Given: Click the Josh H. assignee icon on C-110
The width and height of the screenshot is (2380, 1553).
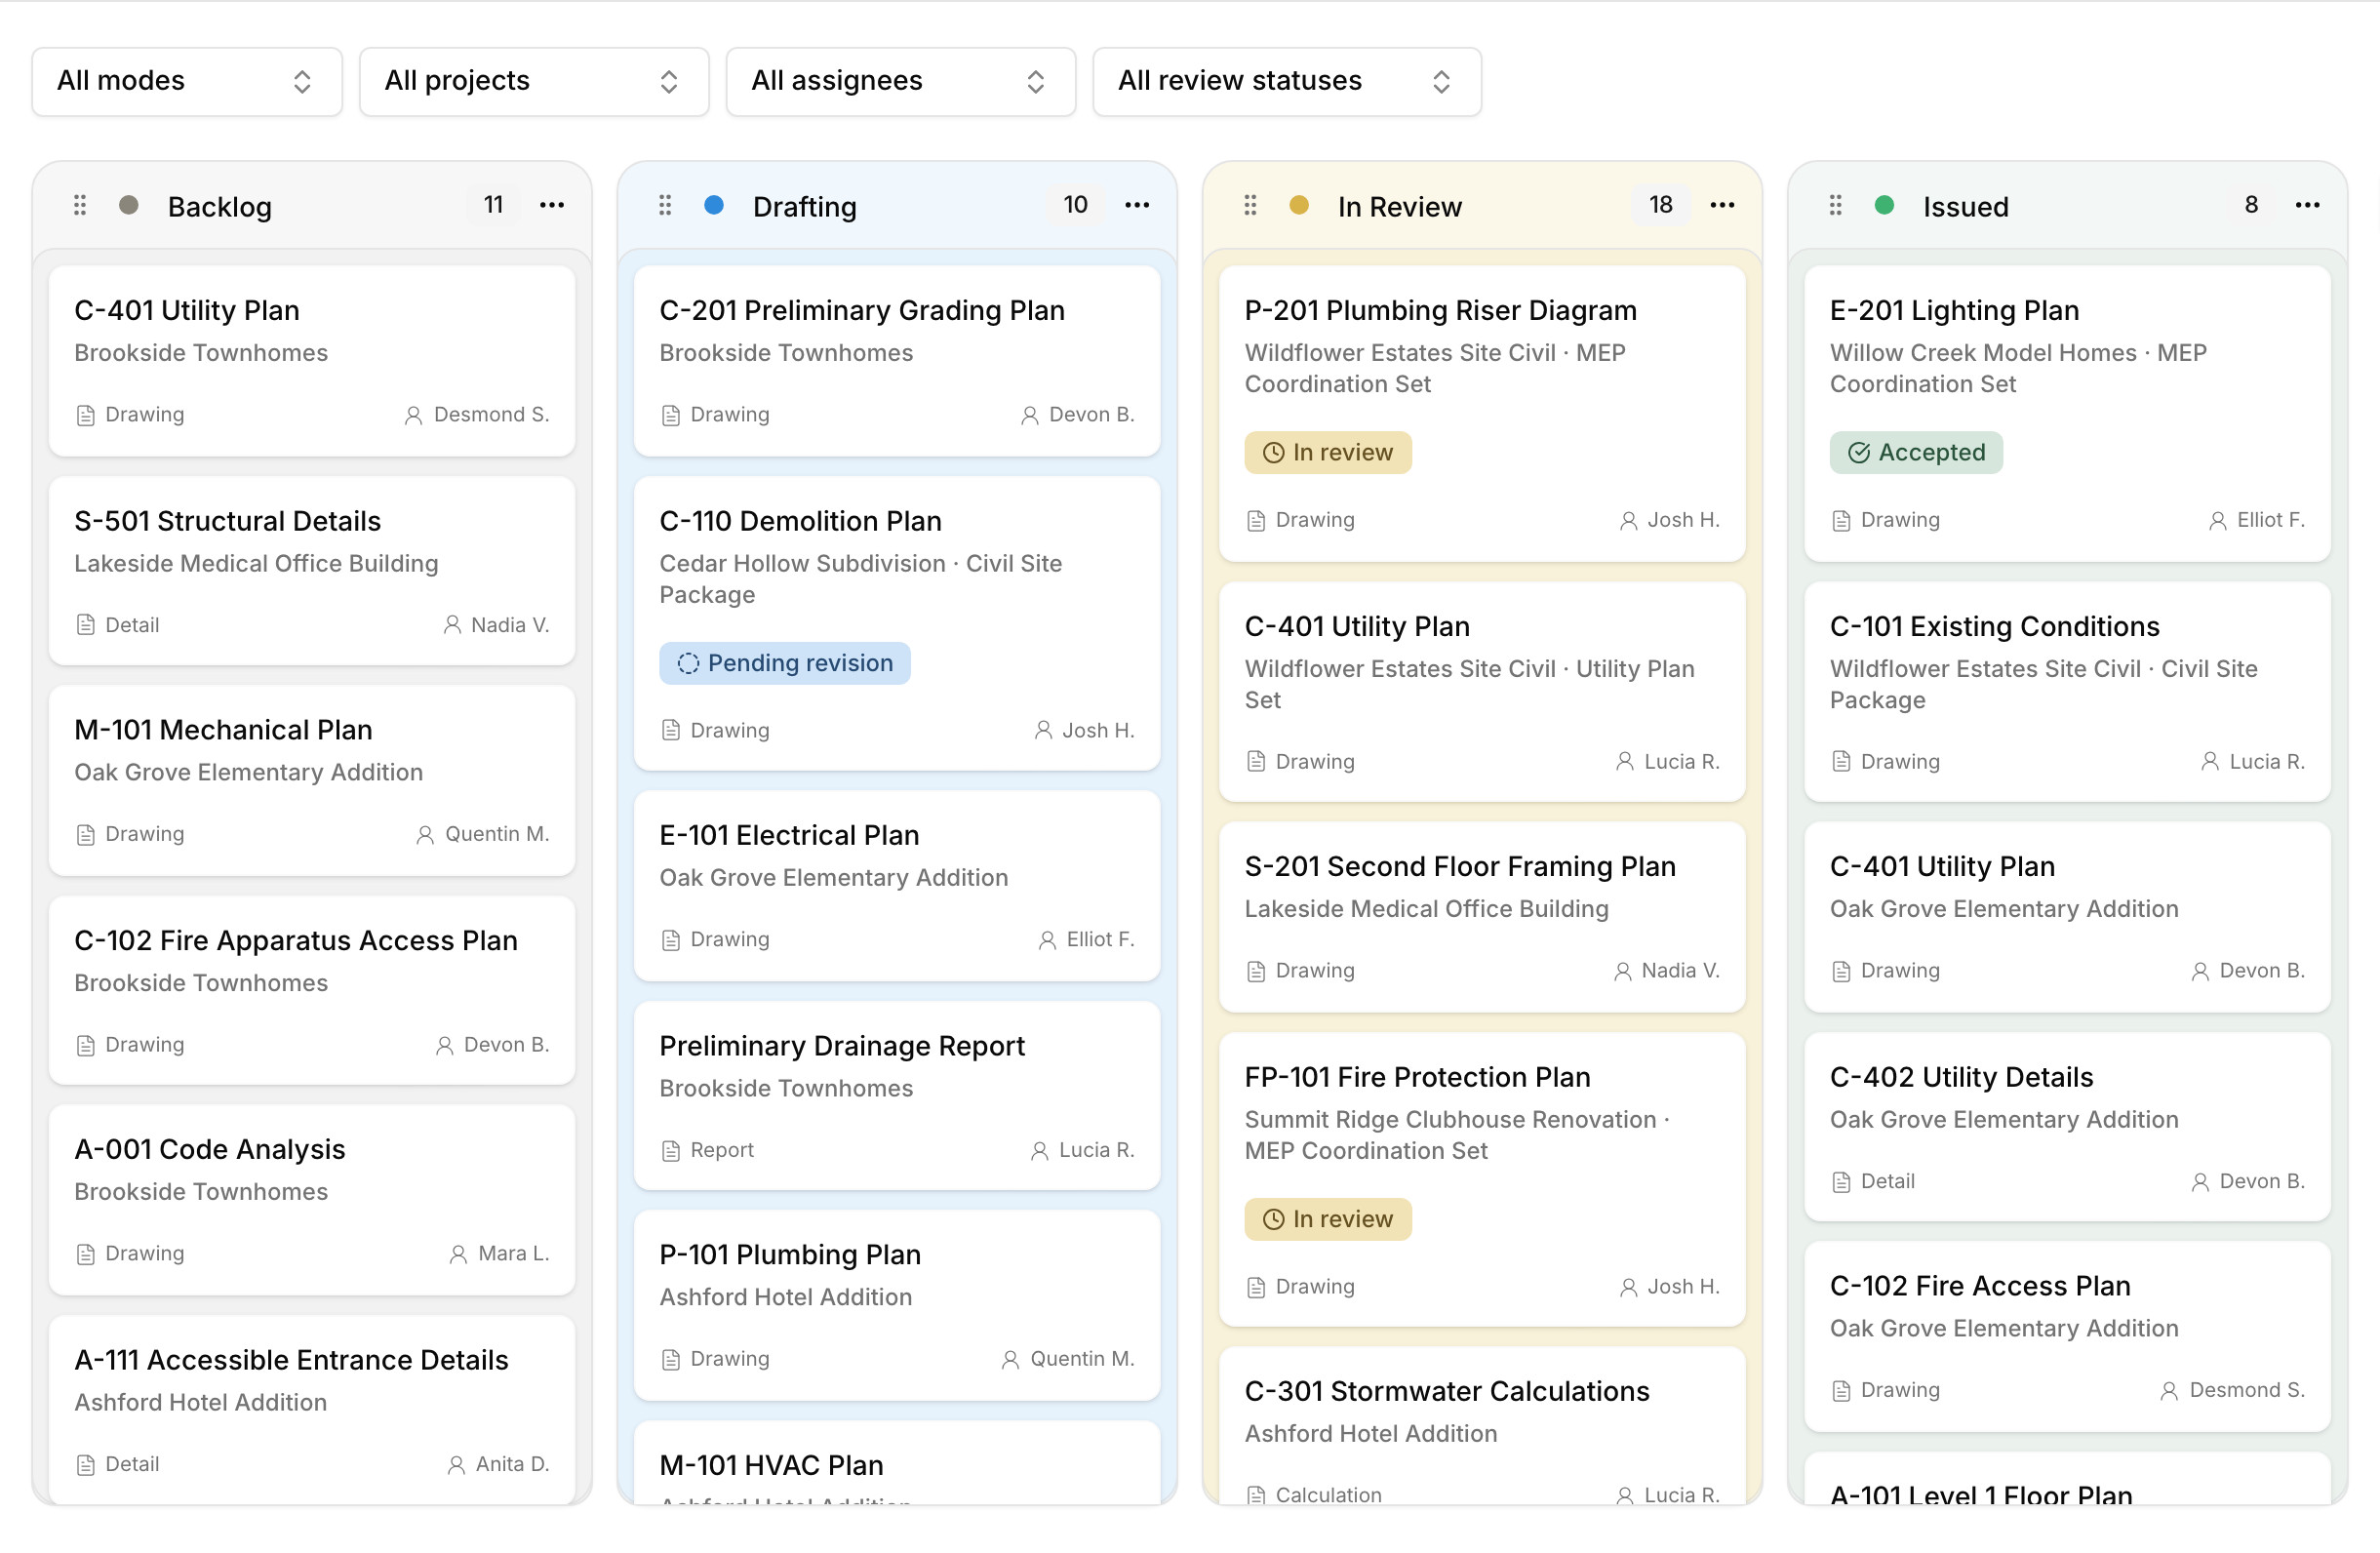Looking at the screenshot, I should (1043, 731).
